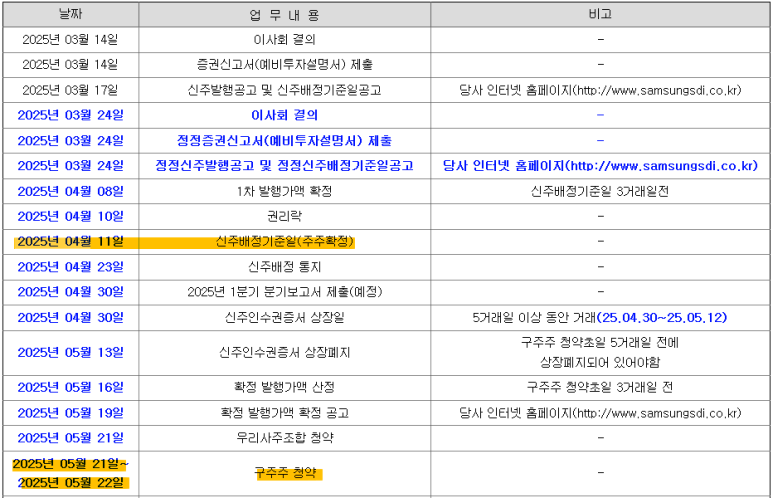Click the date '2025년 04월 08일'
Screen dimensions: 773x498
70,191
